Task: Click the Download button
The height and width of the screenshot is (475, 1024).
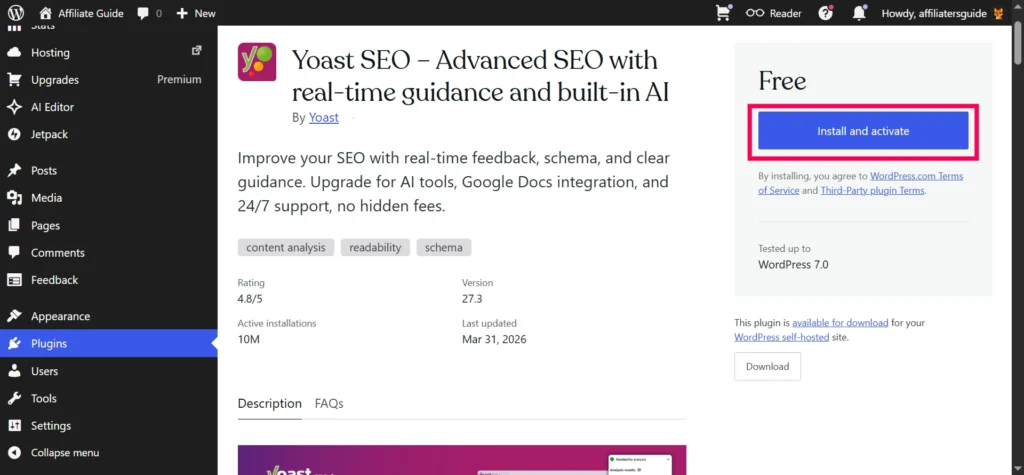Action: click(767, 366)
